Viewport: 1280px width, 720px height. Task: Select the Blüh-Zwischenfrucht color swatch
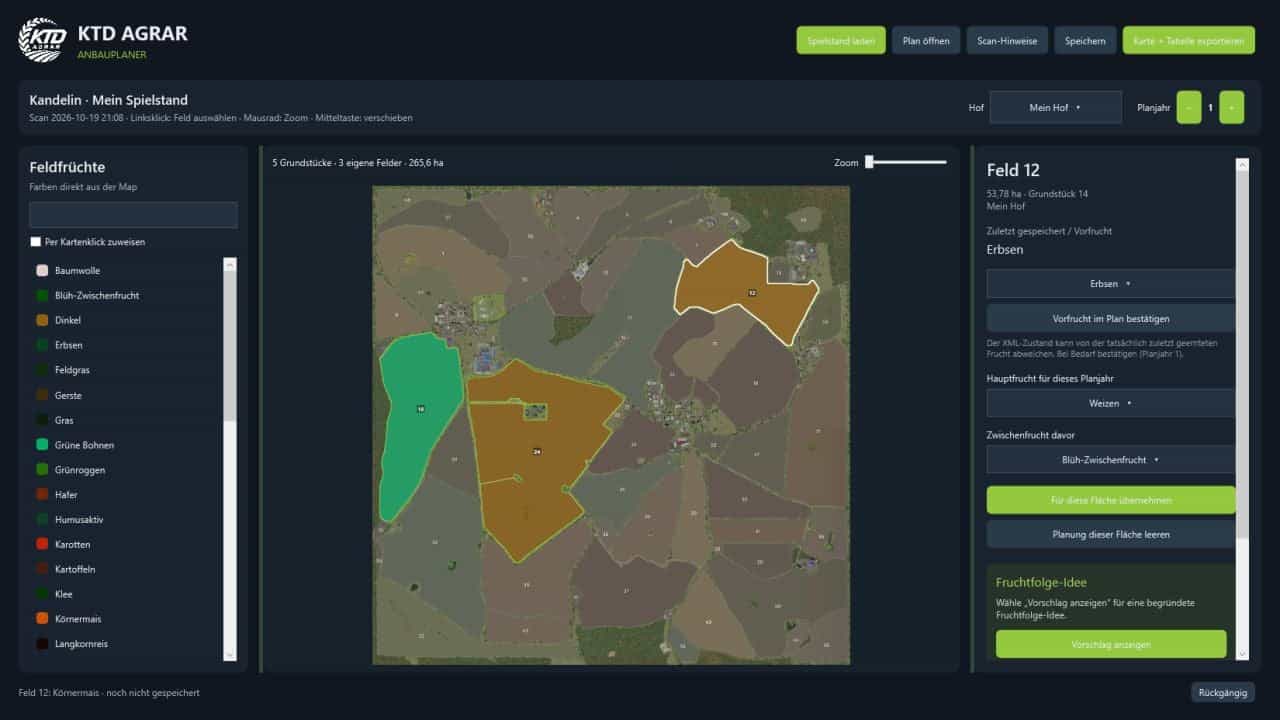42,296
